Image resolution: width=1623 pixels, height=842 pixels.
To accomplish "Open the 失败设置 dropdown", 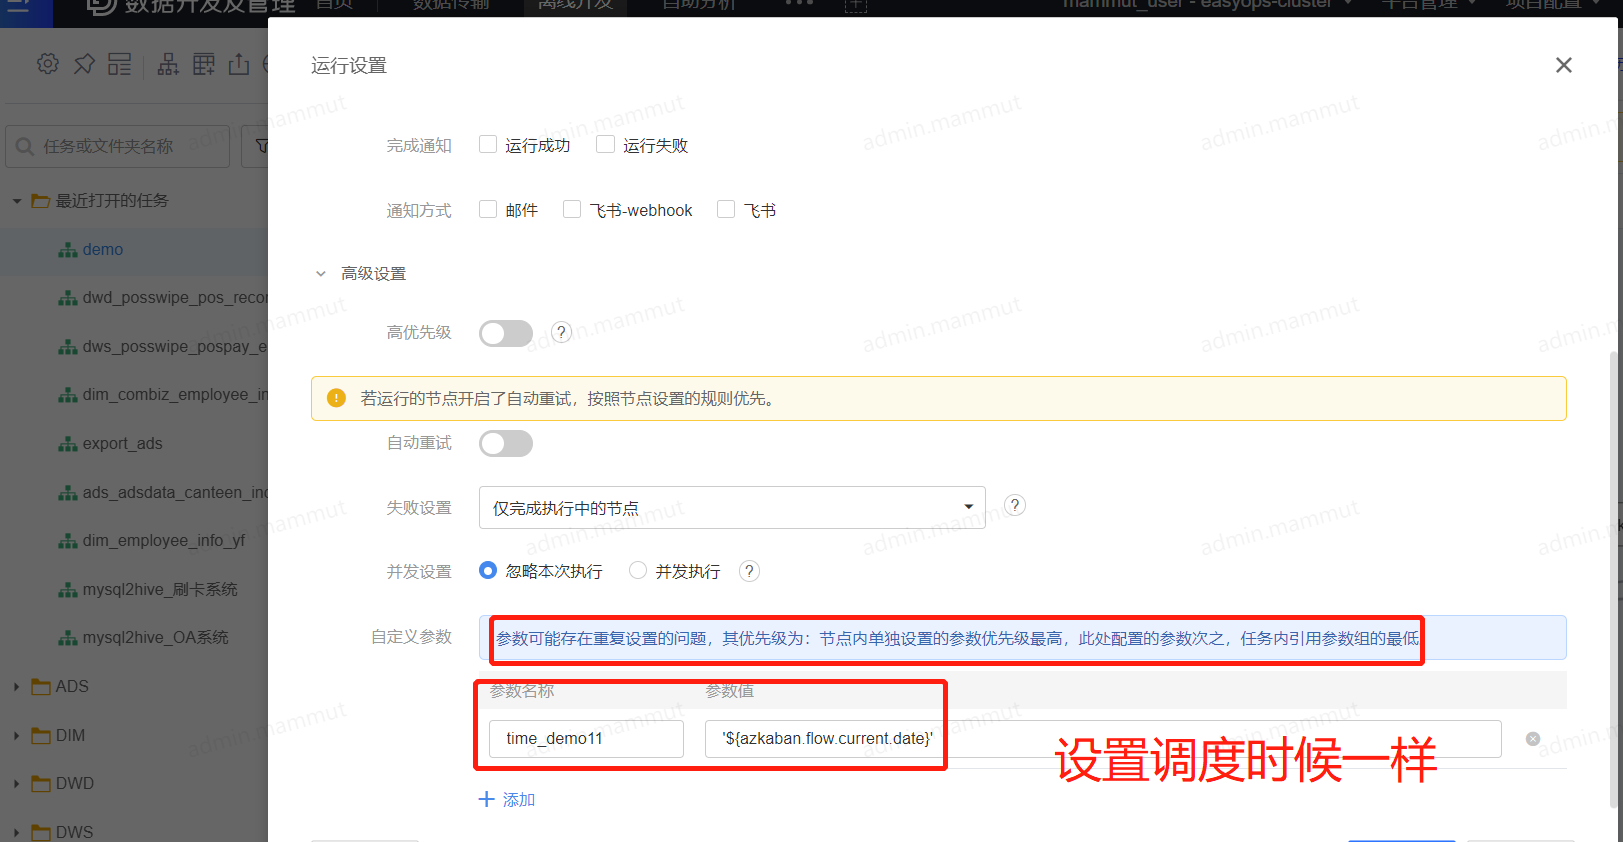I will pyautogui.click(x=732, y=507).
